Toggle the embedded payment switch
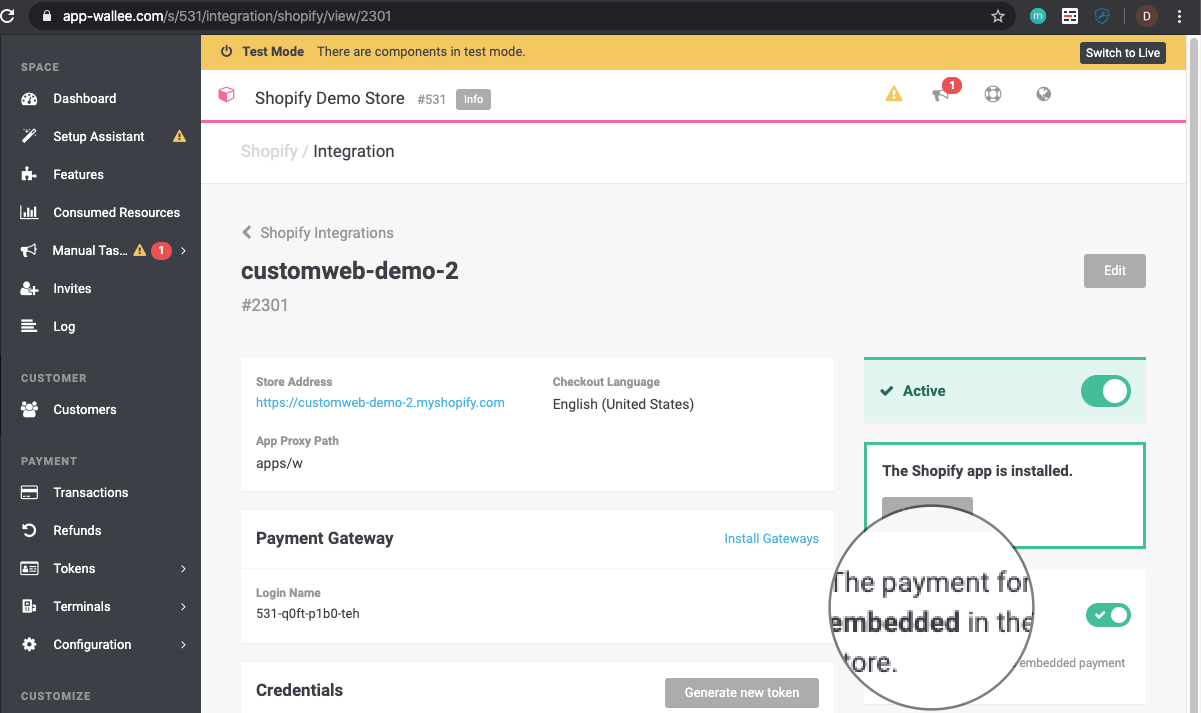 point(1108,615)
